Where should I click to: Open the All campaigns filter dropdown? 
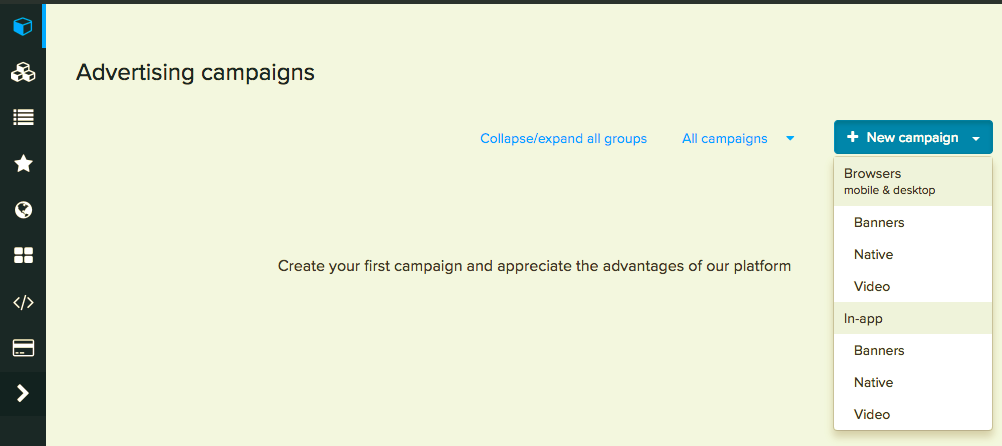pyautogui.click(x=738, y=139)
